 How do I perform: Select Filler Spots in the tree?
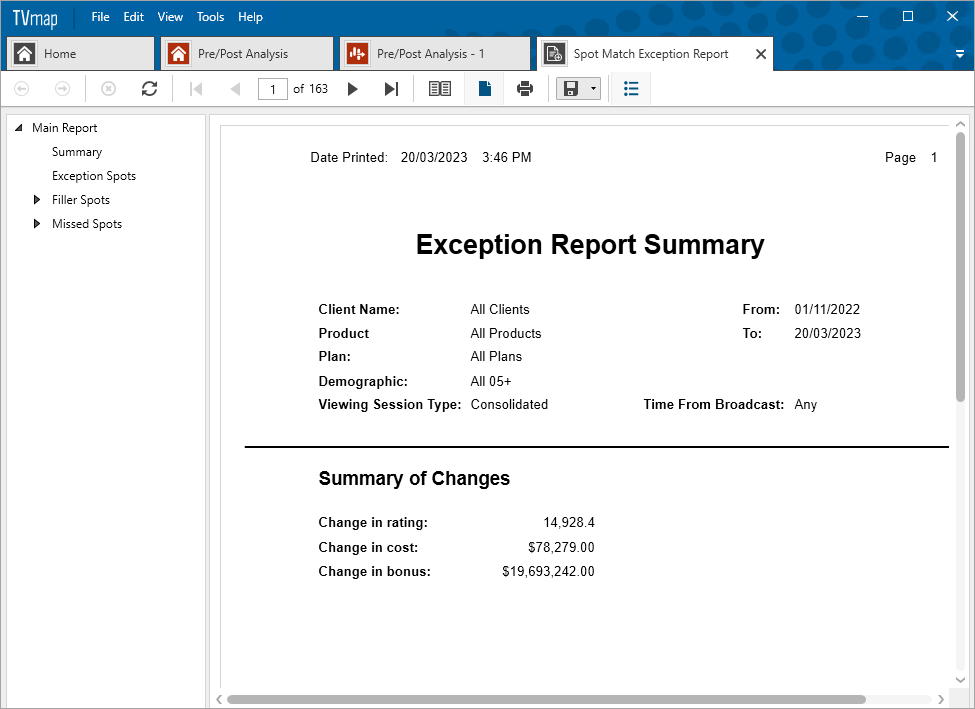point(81,200)
